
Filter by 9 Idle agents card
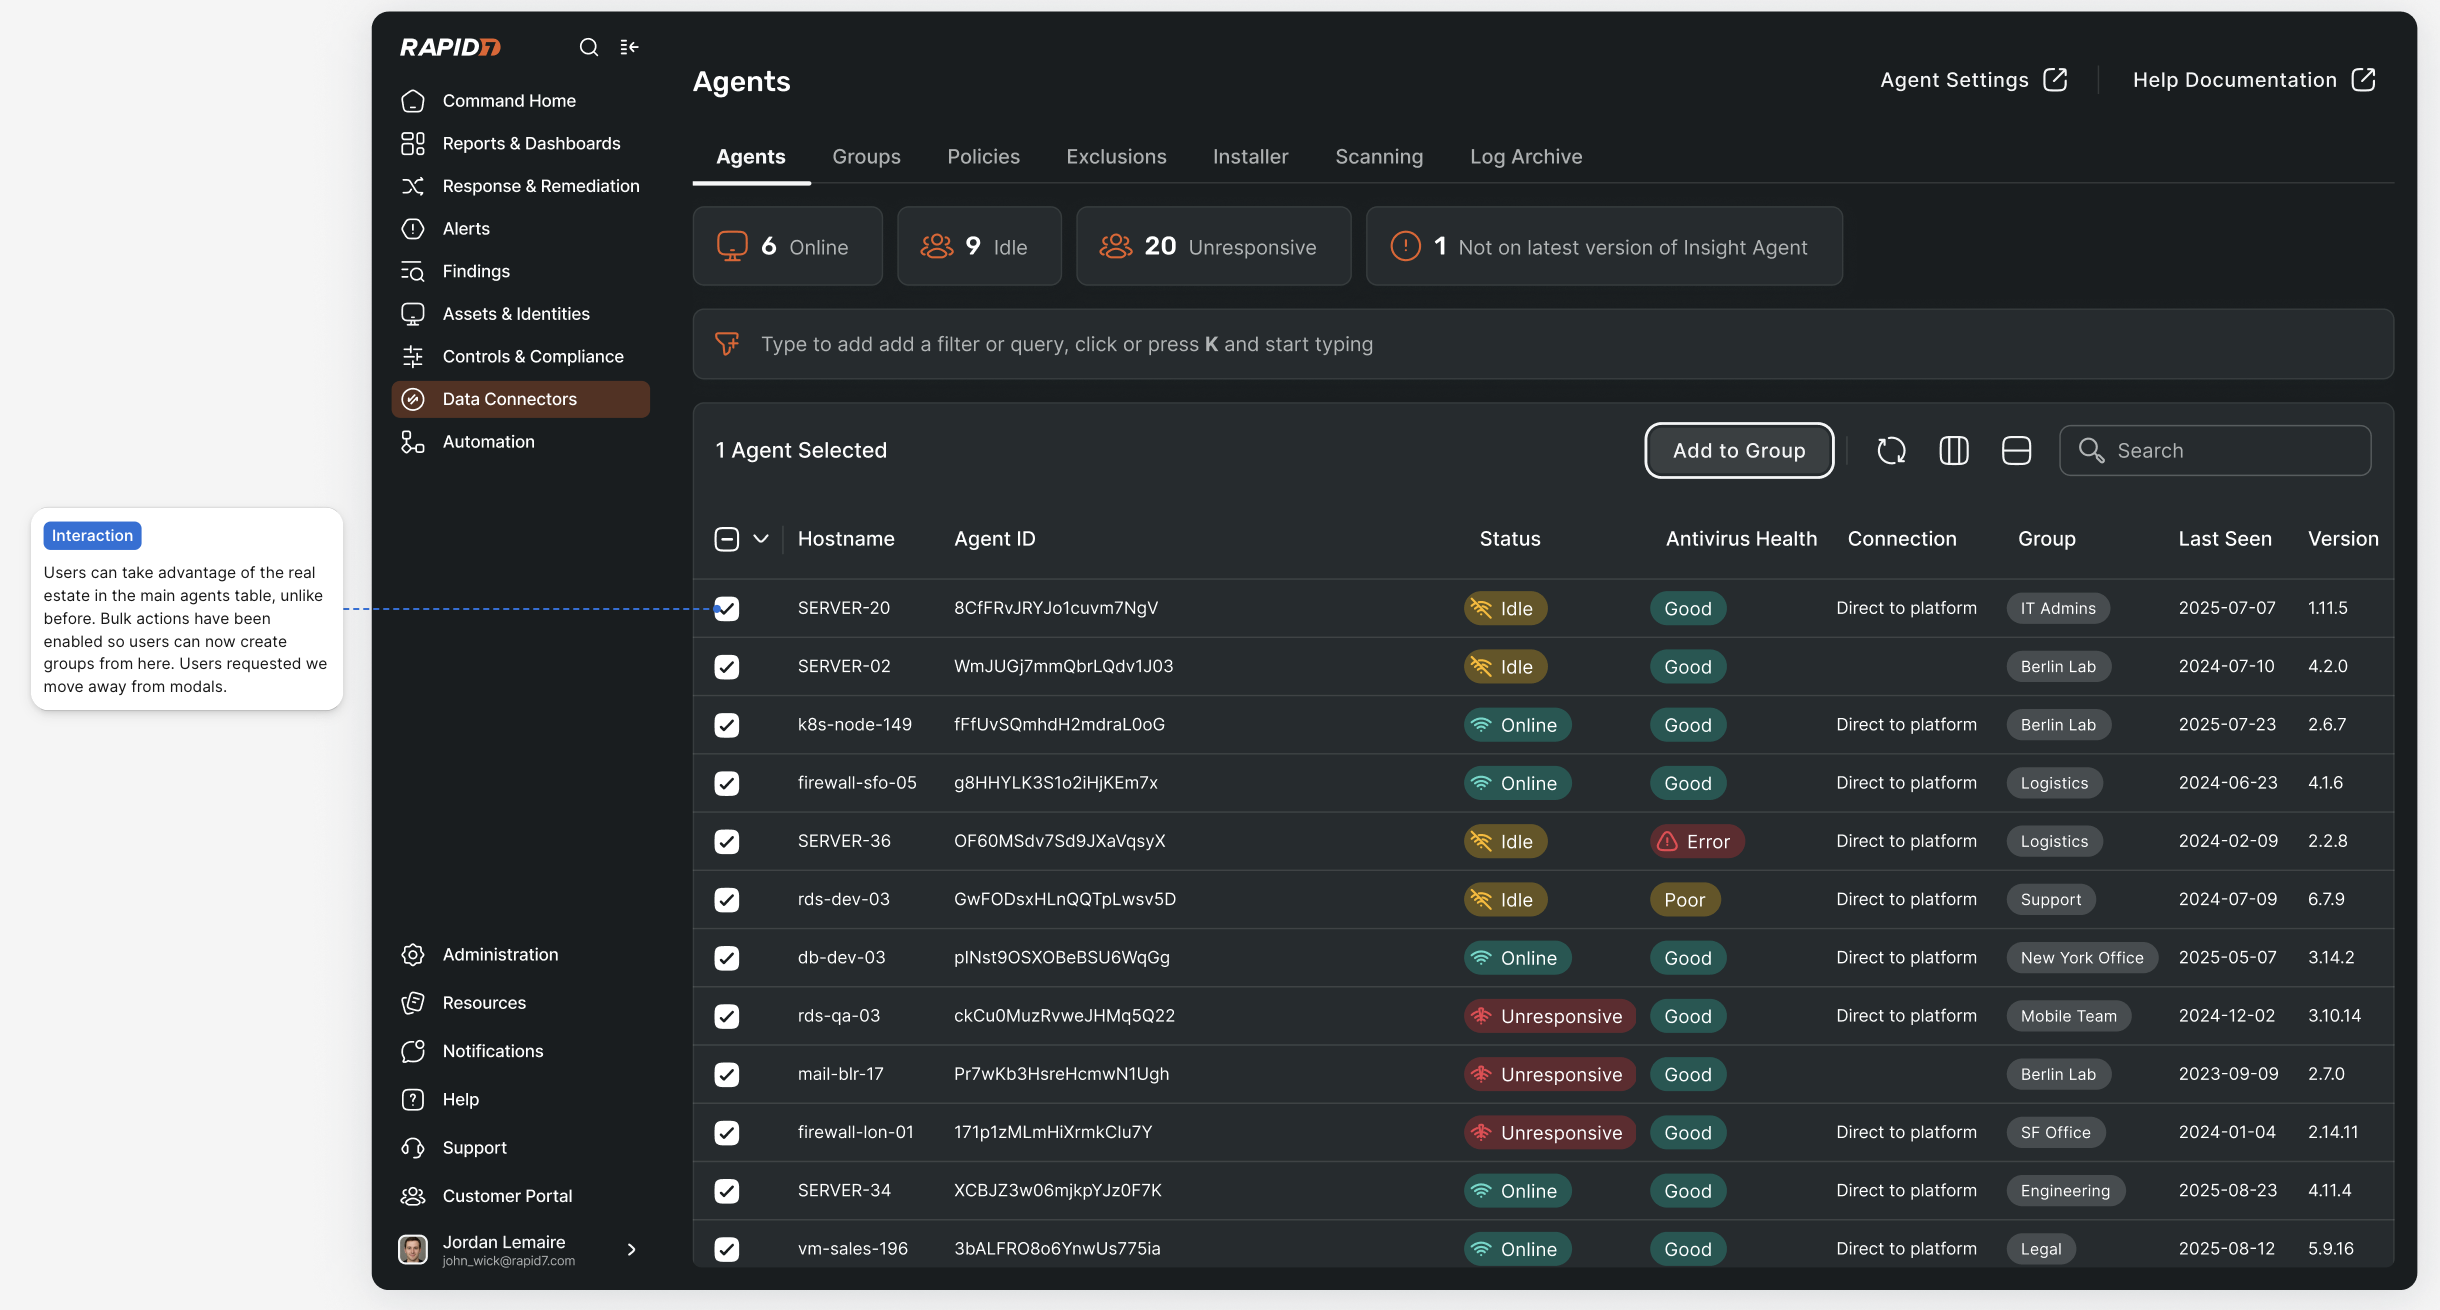[x=979, y=246]
